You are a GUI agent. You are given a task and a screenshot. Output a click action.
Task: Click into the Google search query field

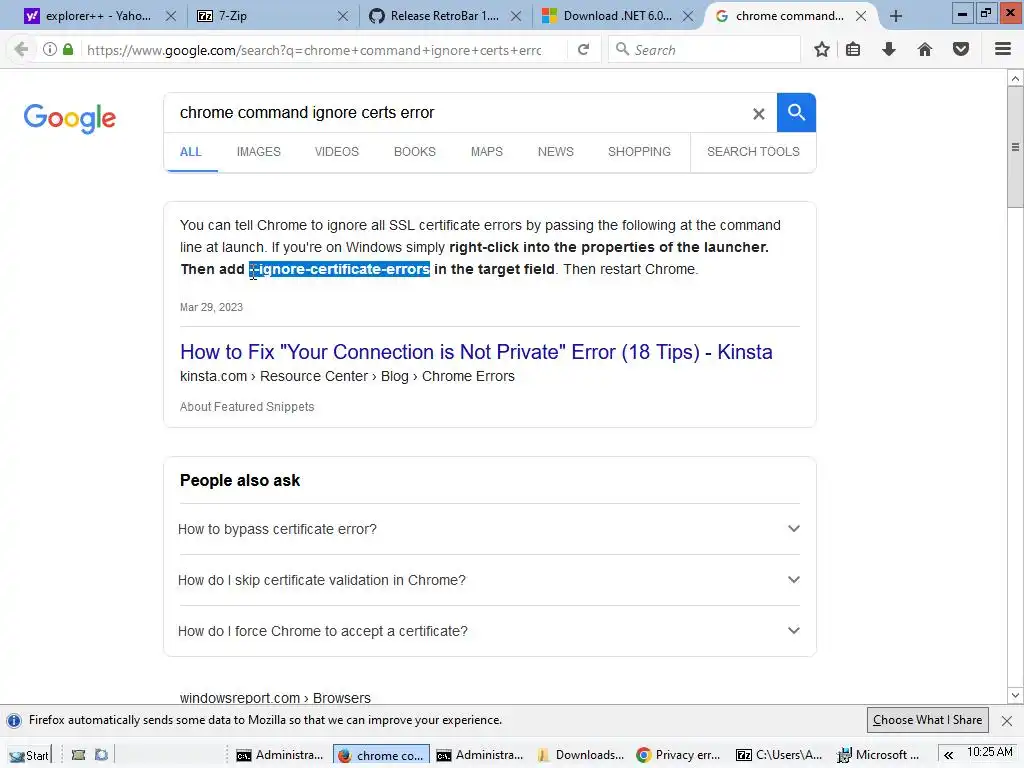[x=457, y=112]
